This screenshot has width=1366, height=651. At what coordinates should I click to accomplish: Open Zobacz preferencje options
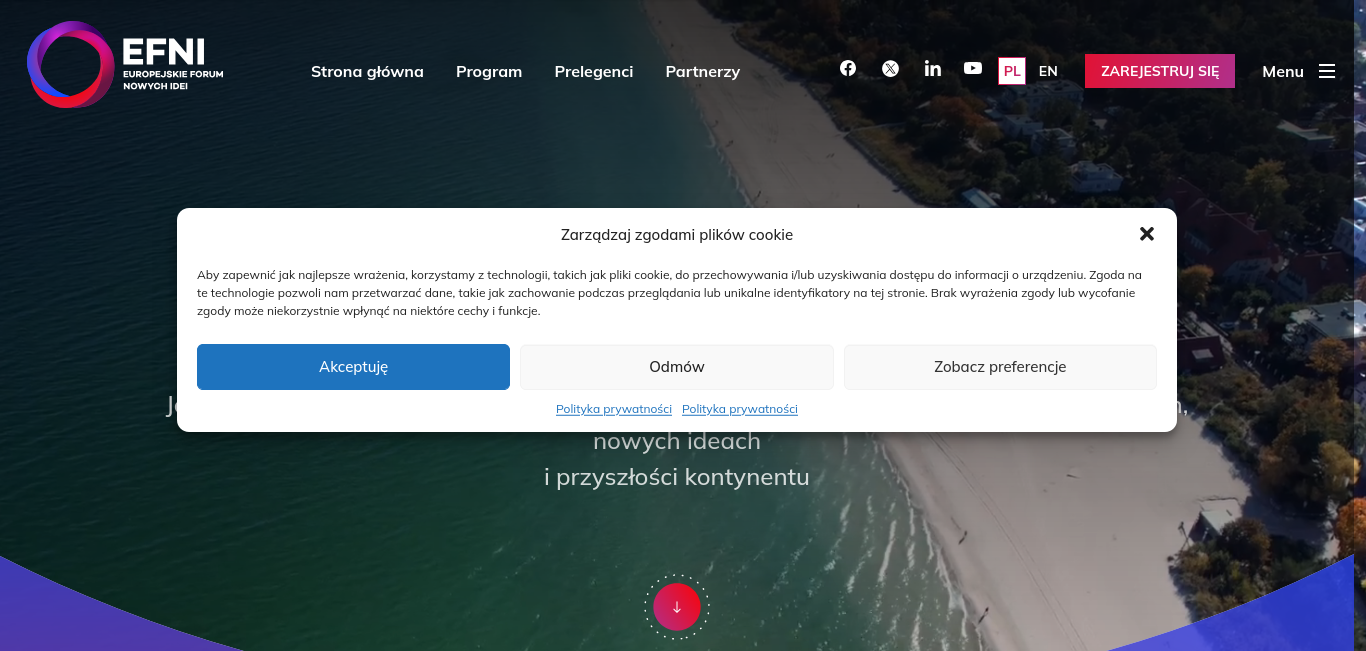click(1000, 367)
